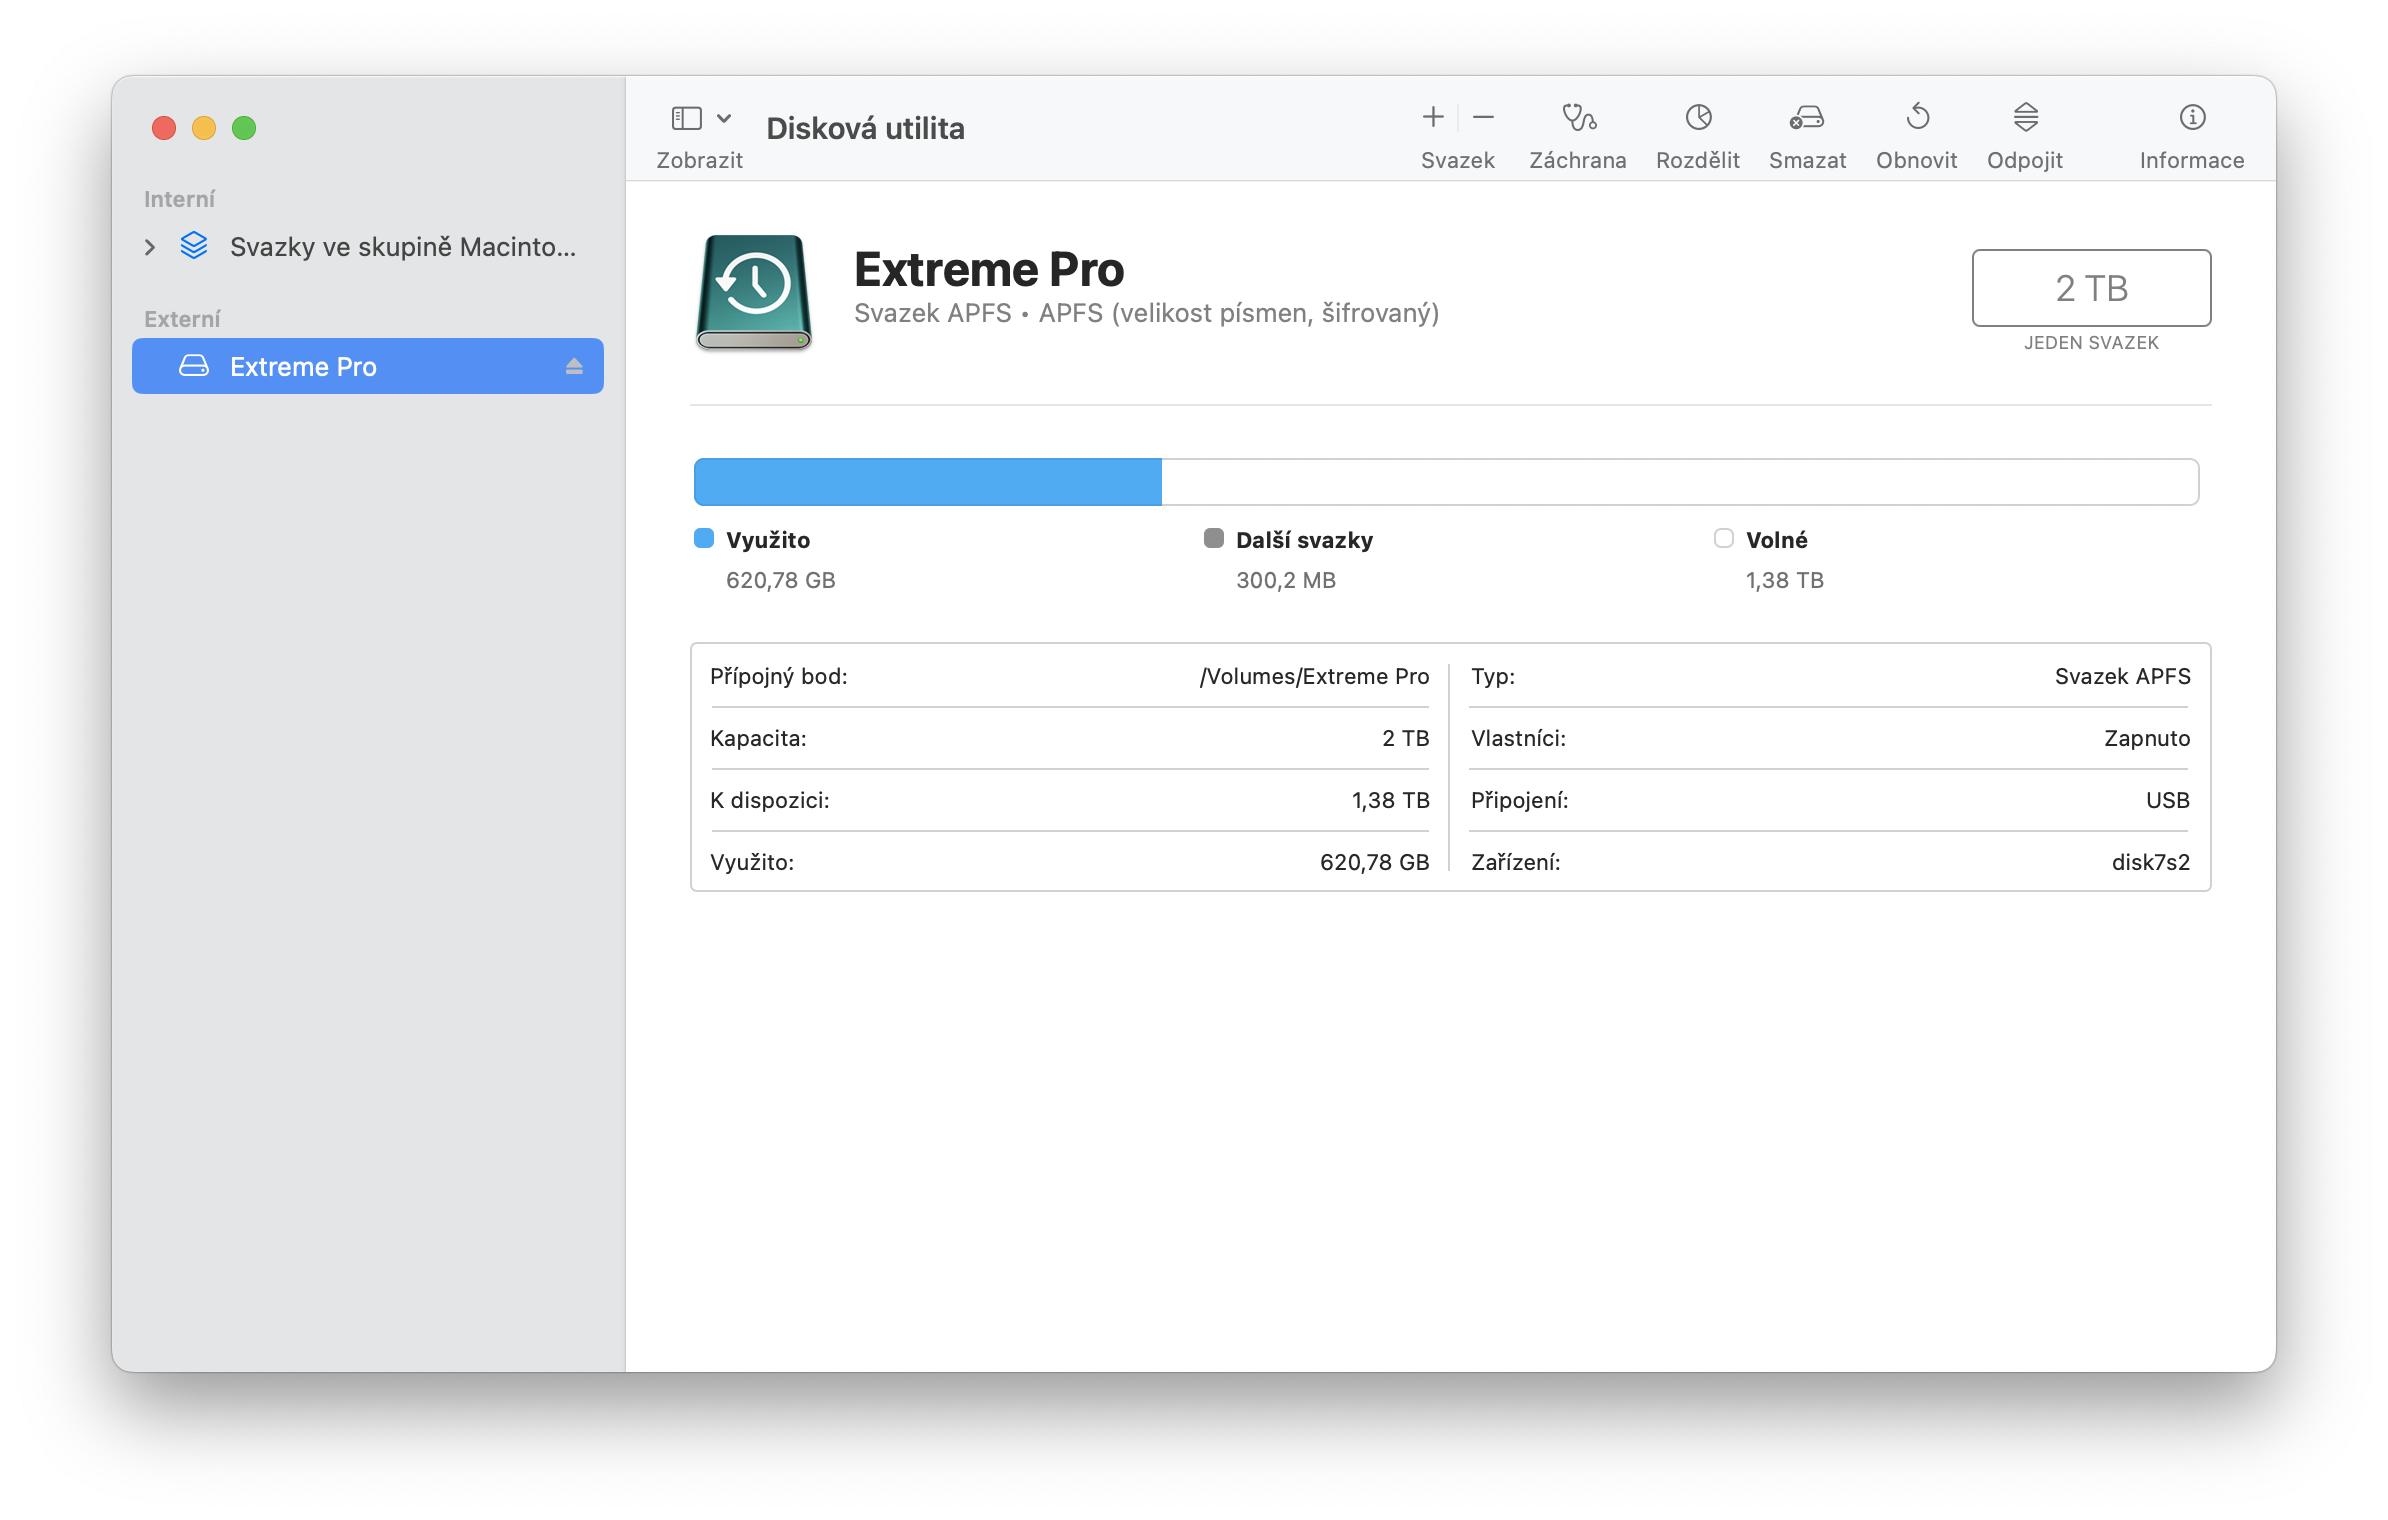
Task: Remove a volume with the minus icon
Action: (x=1484, y=117)
